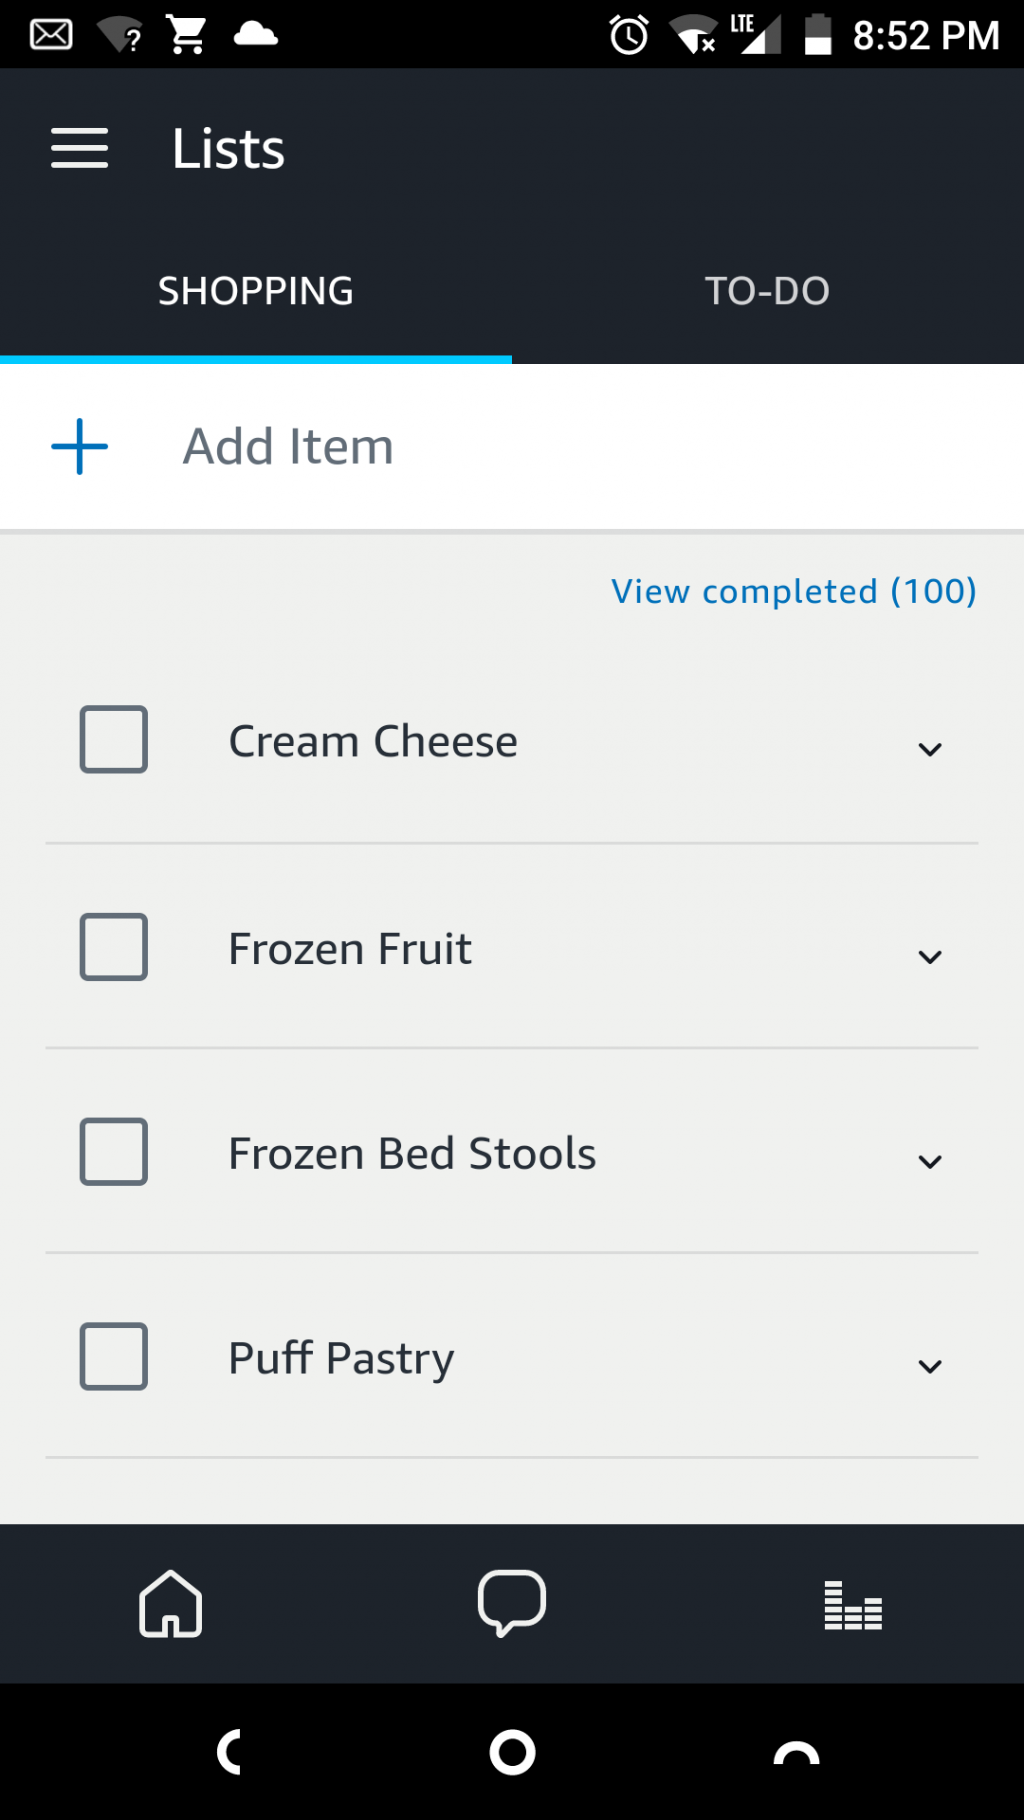
Task: Open View completed (100) link
Action: 794,591
